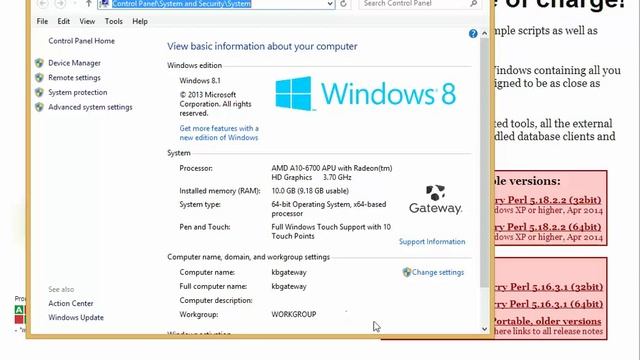Click the scroll up arrow
The width and height of the screenshot is (640, 360).
tap(484, 33)
